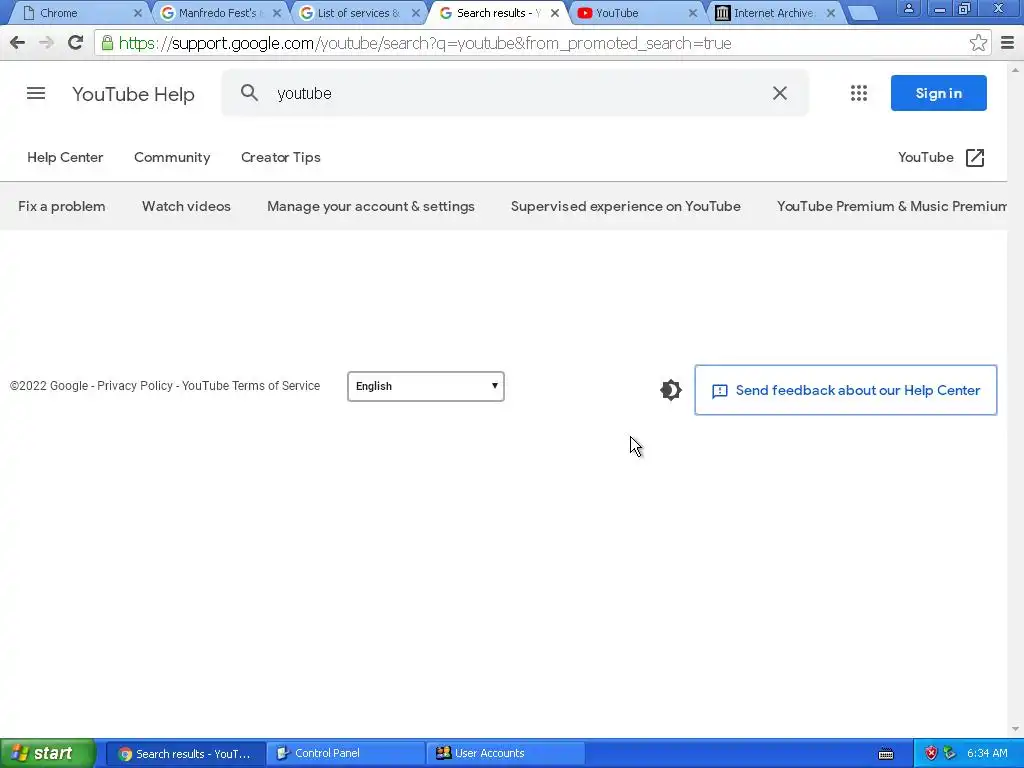The width and height of the screenshot is (1024, 768).
Task: Click the system tray clock
Action: (987, 754)
